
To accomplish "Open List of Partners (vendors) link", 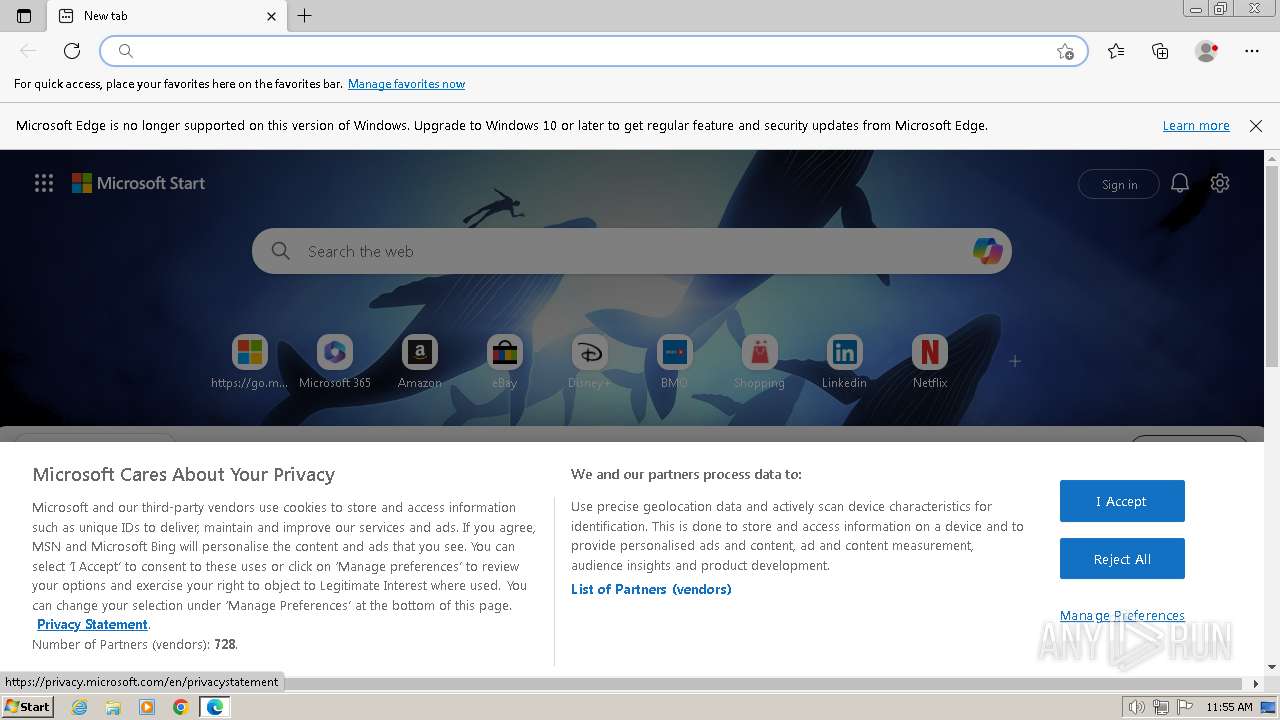I will (x=651, y=589).
